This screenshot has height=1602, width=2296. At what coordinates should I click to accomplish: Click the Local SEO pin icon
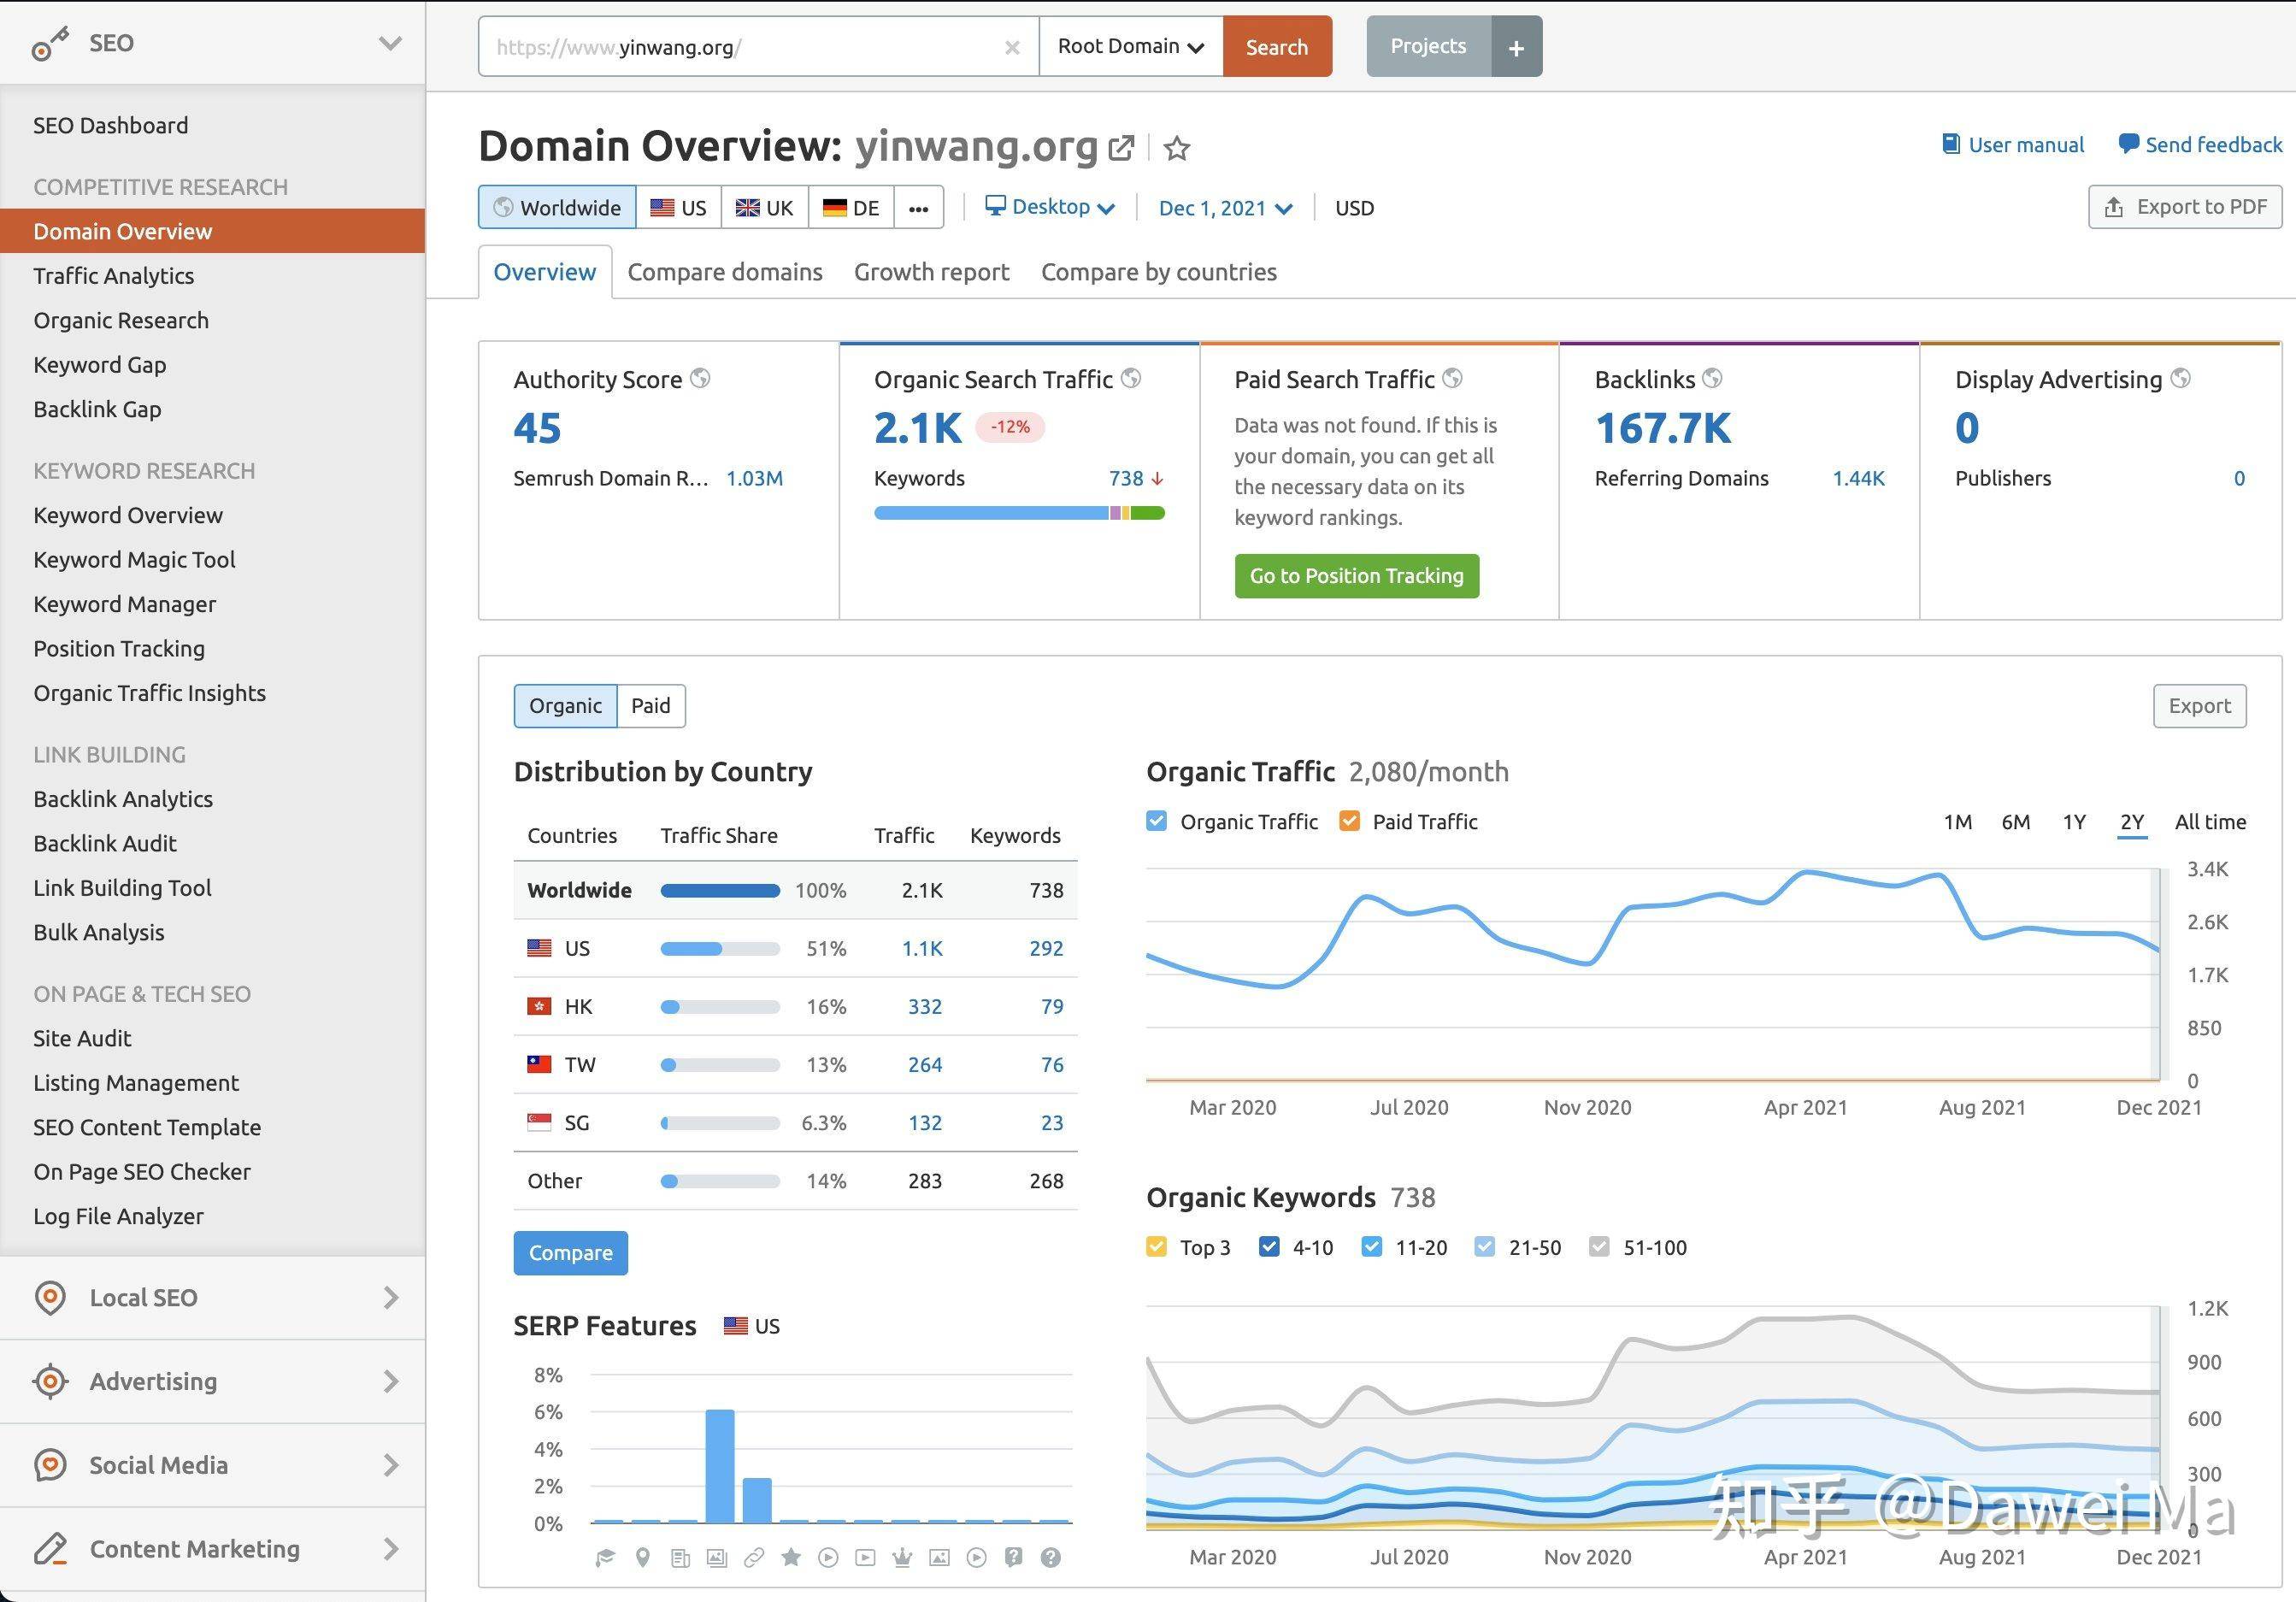click(x=50, y=1297)
